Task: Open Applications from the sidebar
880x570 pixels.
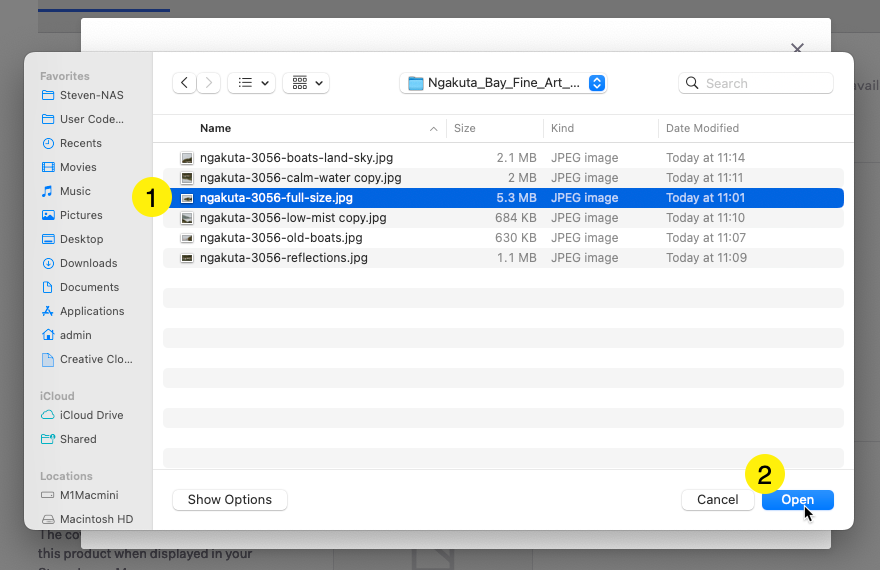Action: click(x=92, y=311)
